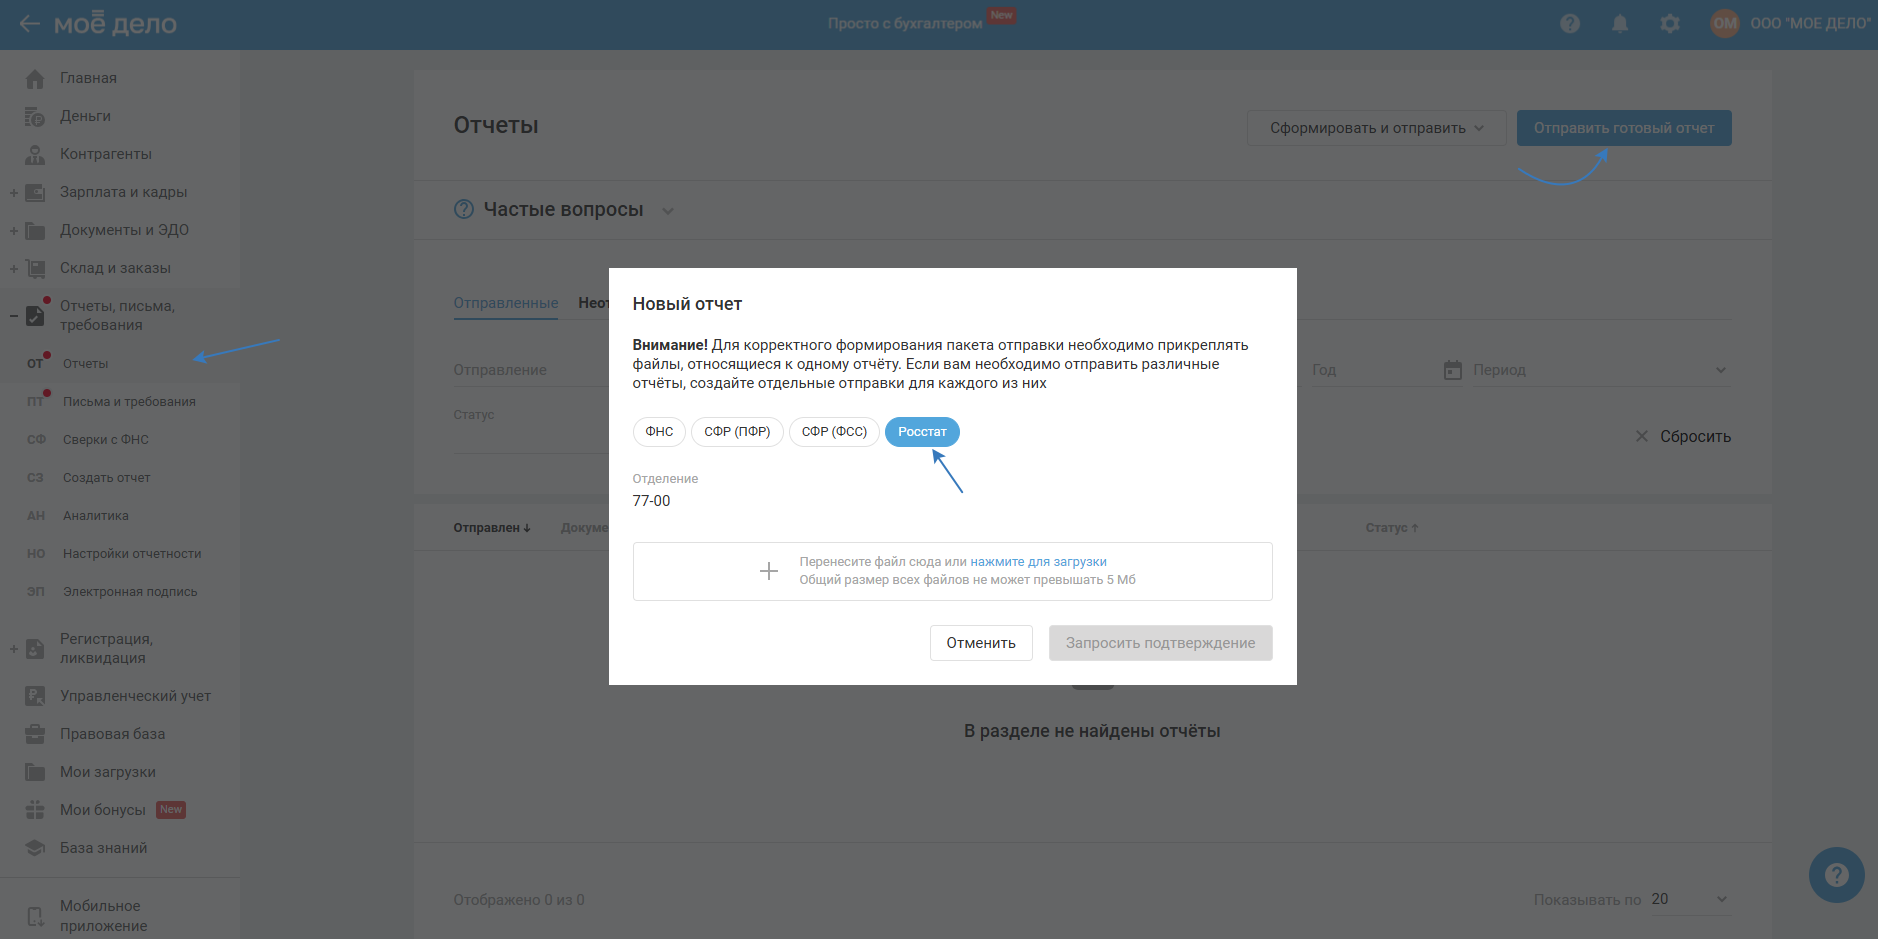1878x939 pixels.
Task: Open the help question mark in the header
Action: coord(1570,23)
